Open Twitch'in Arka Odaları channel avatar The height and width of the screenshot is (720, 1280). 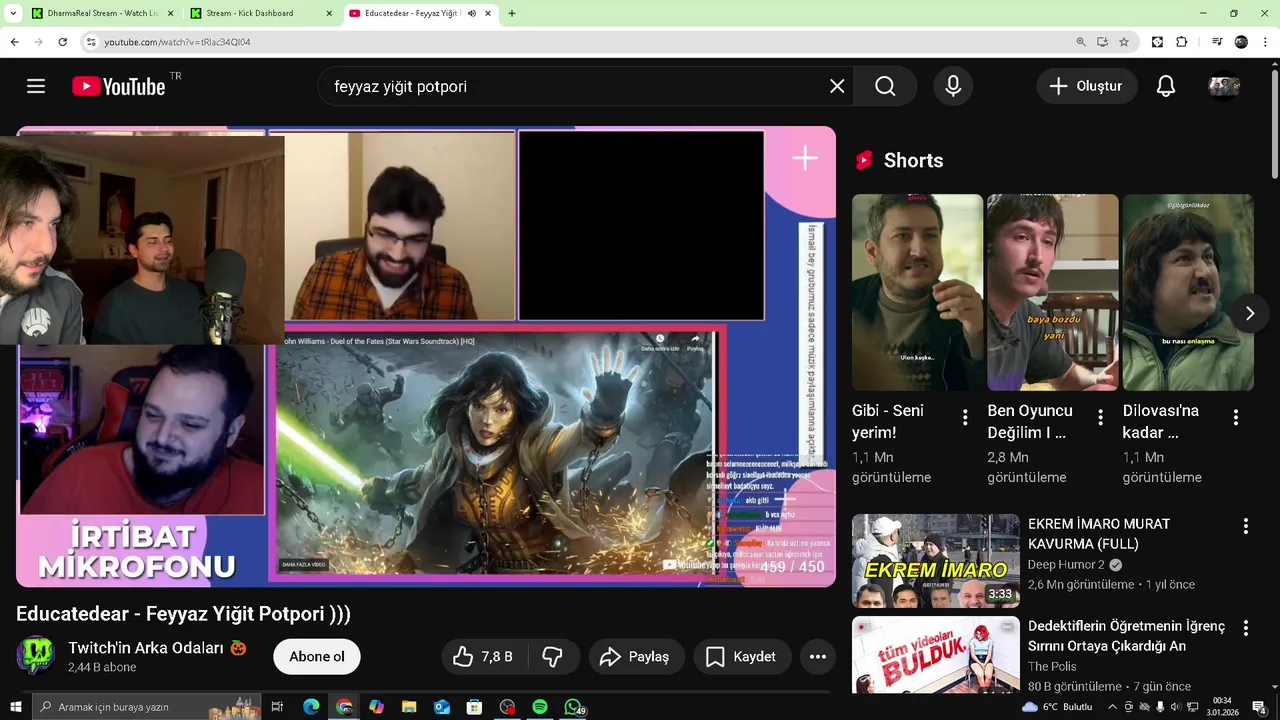click(35, 656)
